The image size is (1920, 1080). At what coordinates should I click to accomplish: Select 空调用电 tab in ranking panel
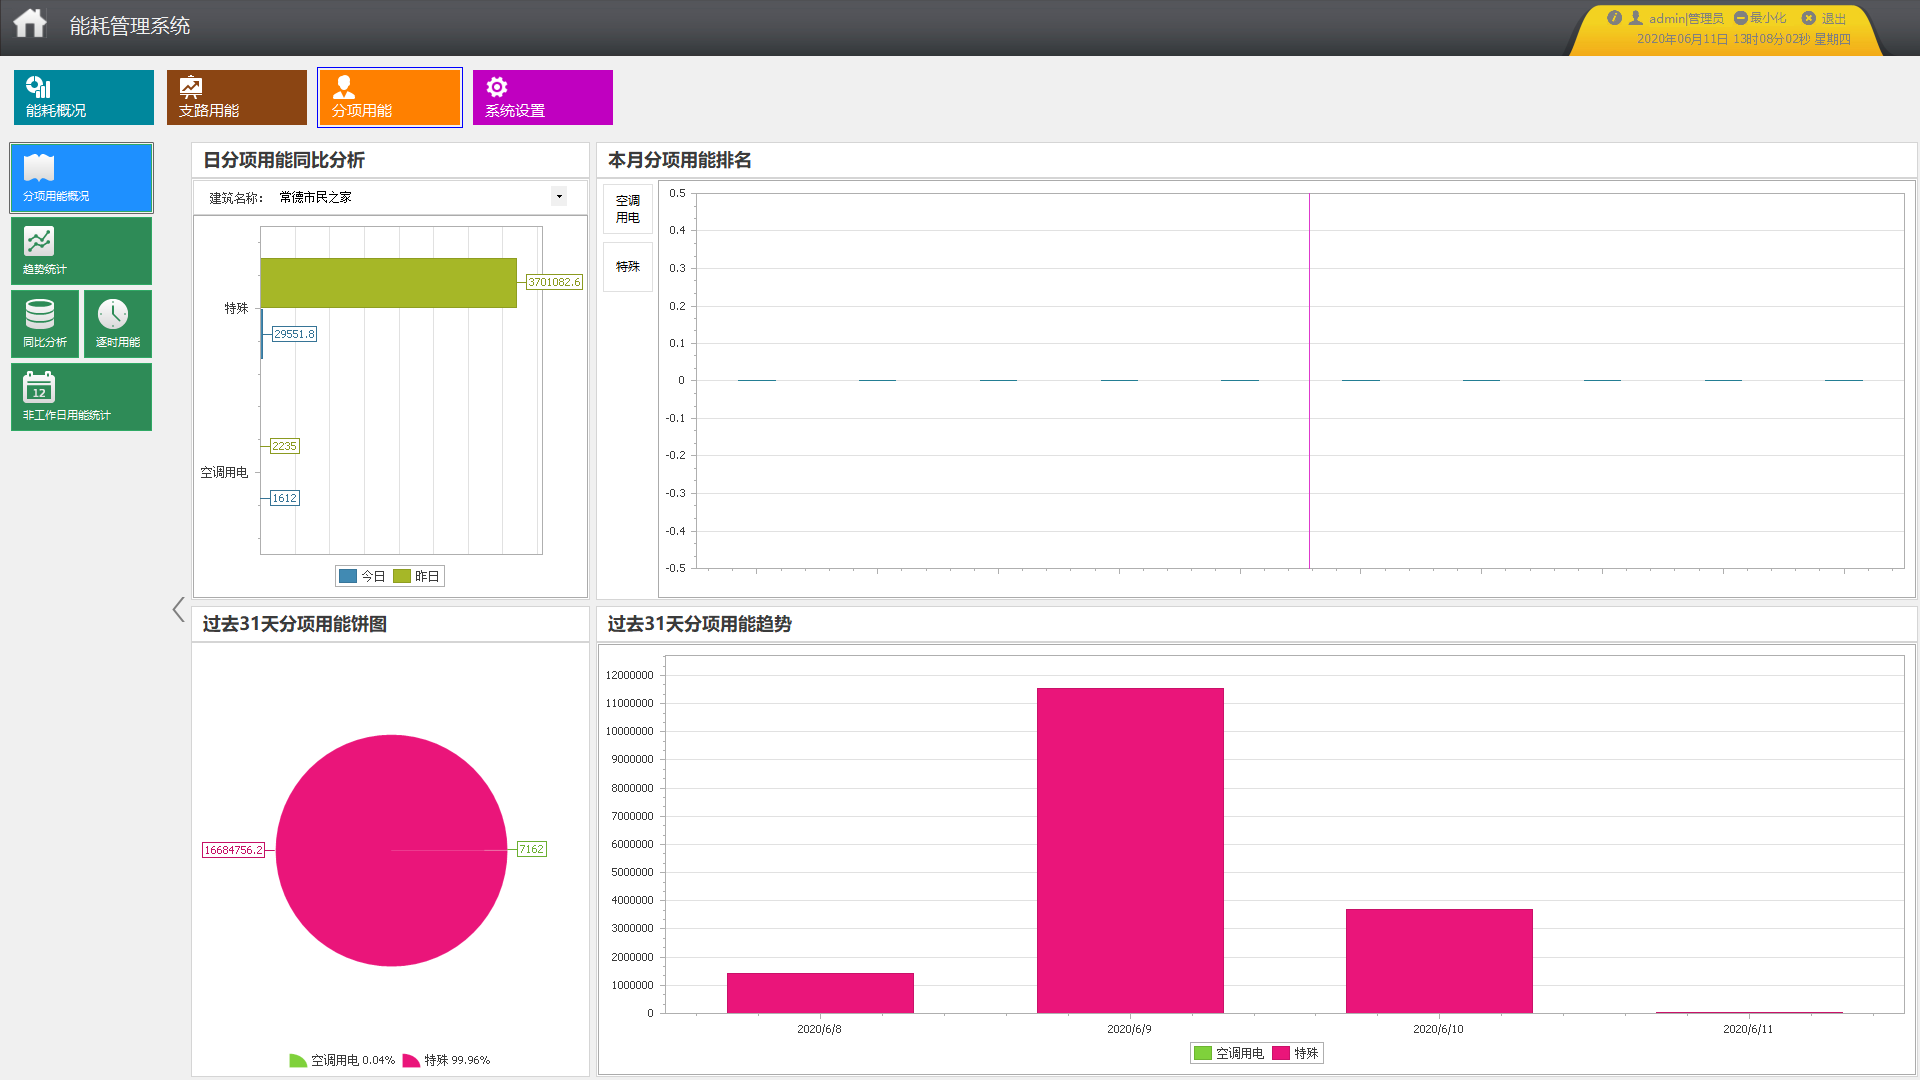[627, 209]
